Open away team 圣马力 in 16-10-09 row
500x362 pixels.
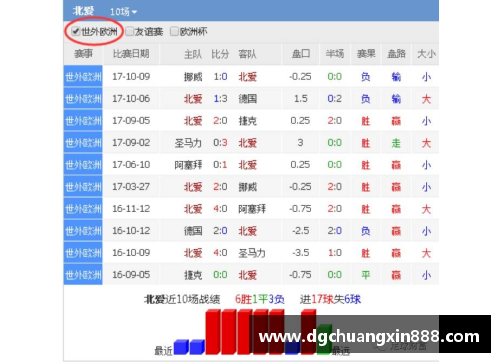coord(252,253)
